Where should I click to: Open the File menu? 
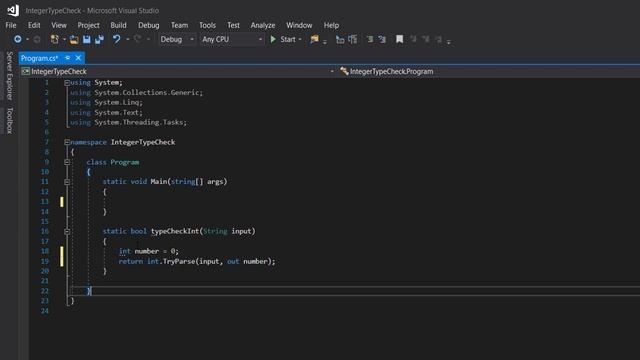coord(11,25)
